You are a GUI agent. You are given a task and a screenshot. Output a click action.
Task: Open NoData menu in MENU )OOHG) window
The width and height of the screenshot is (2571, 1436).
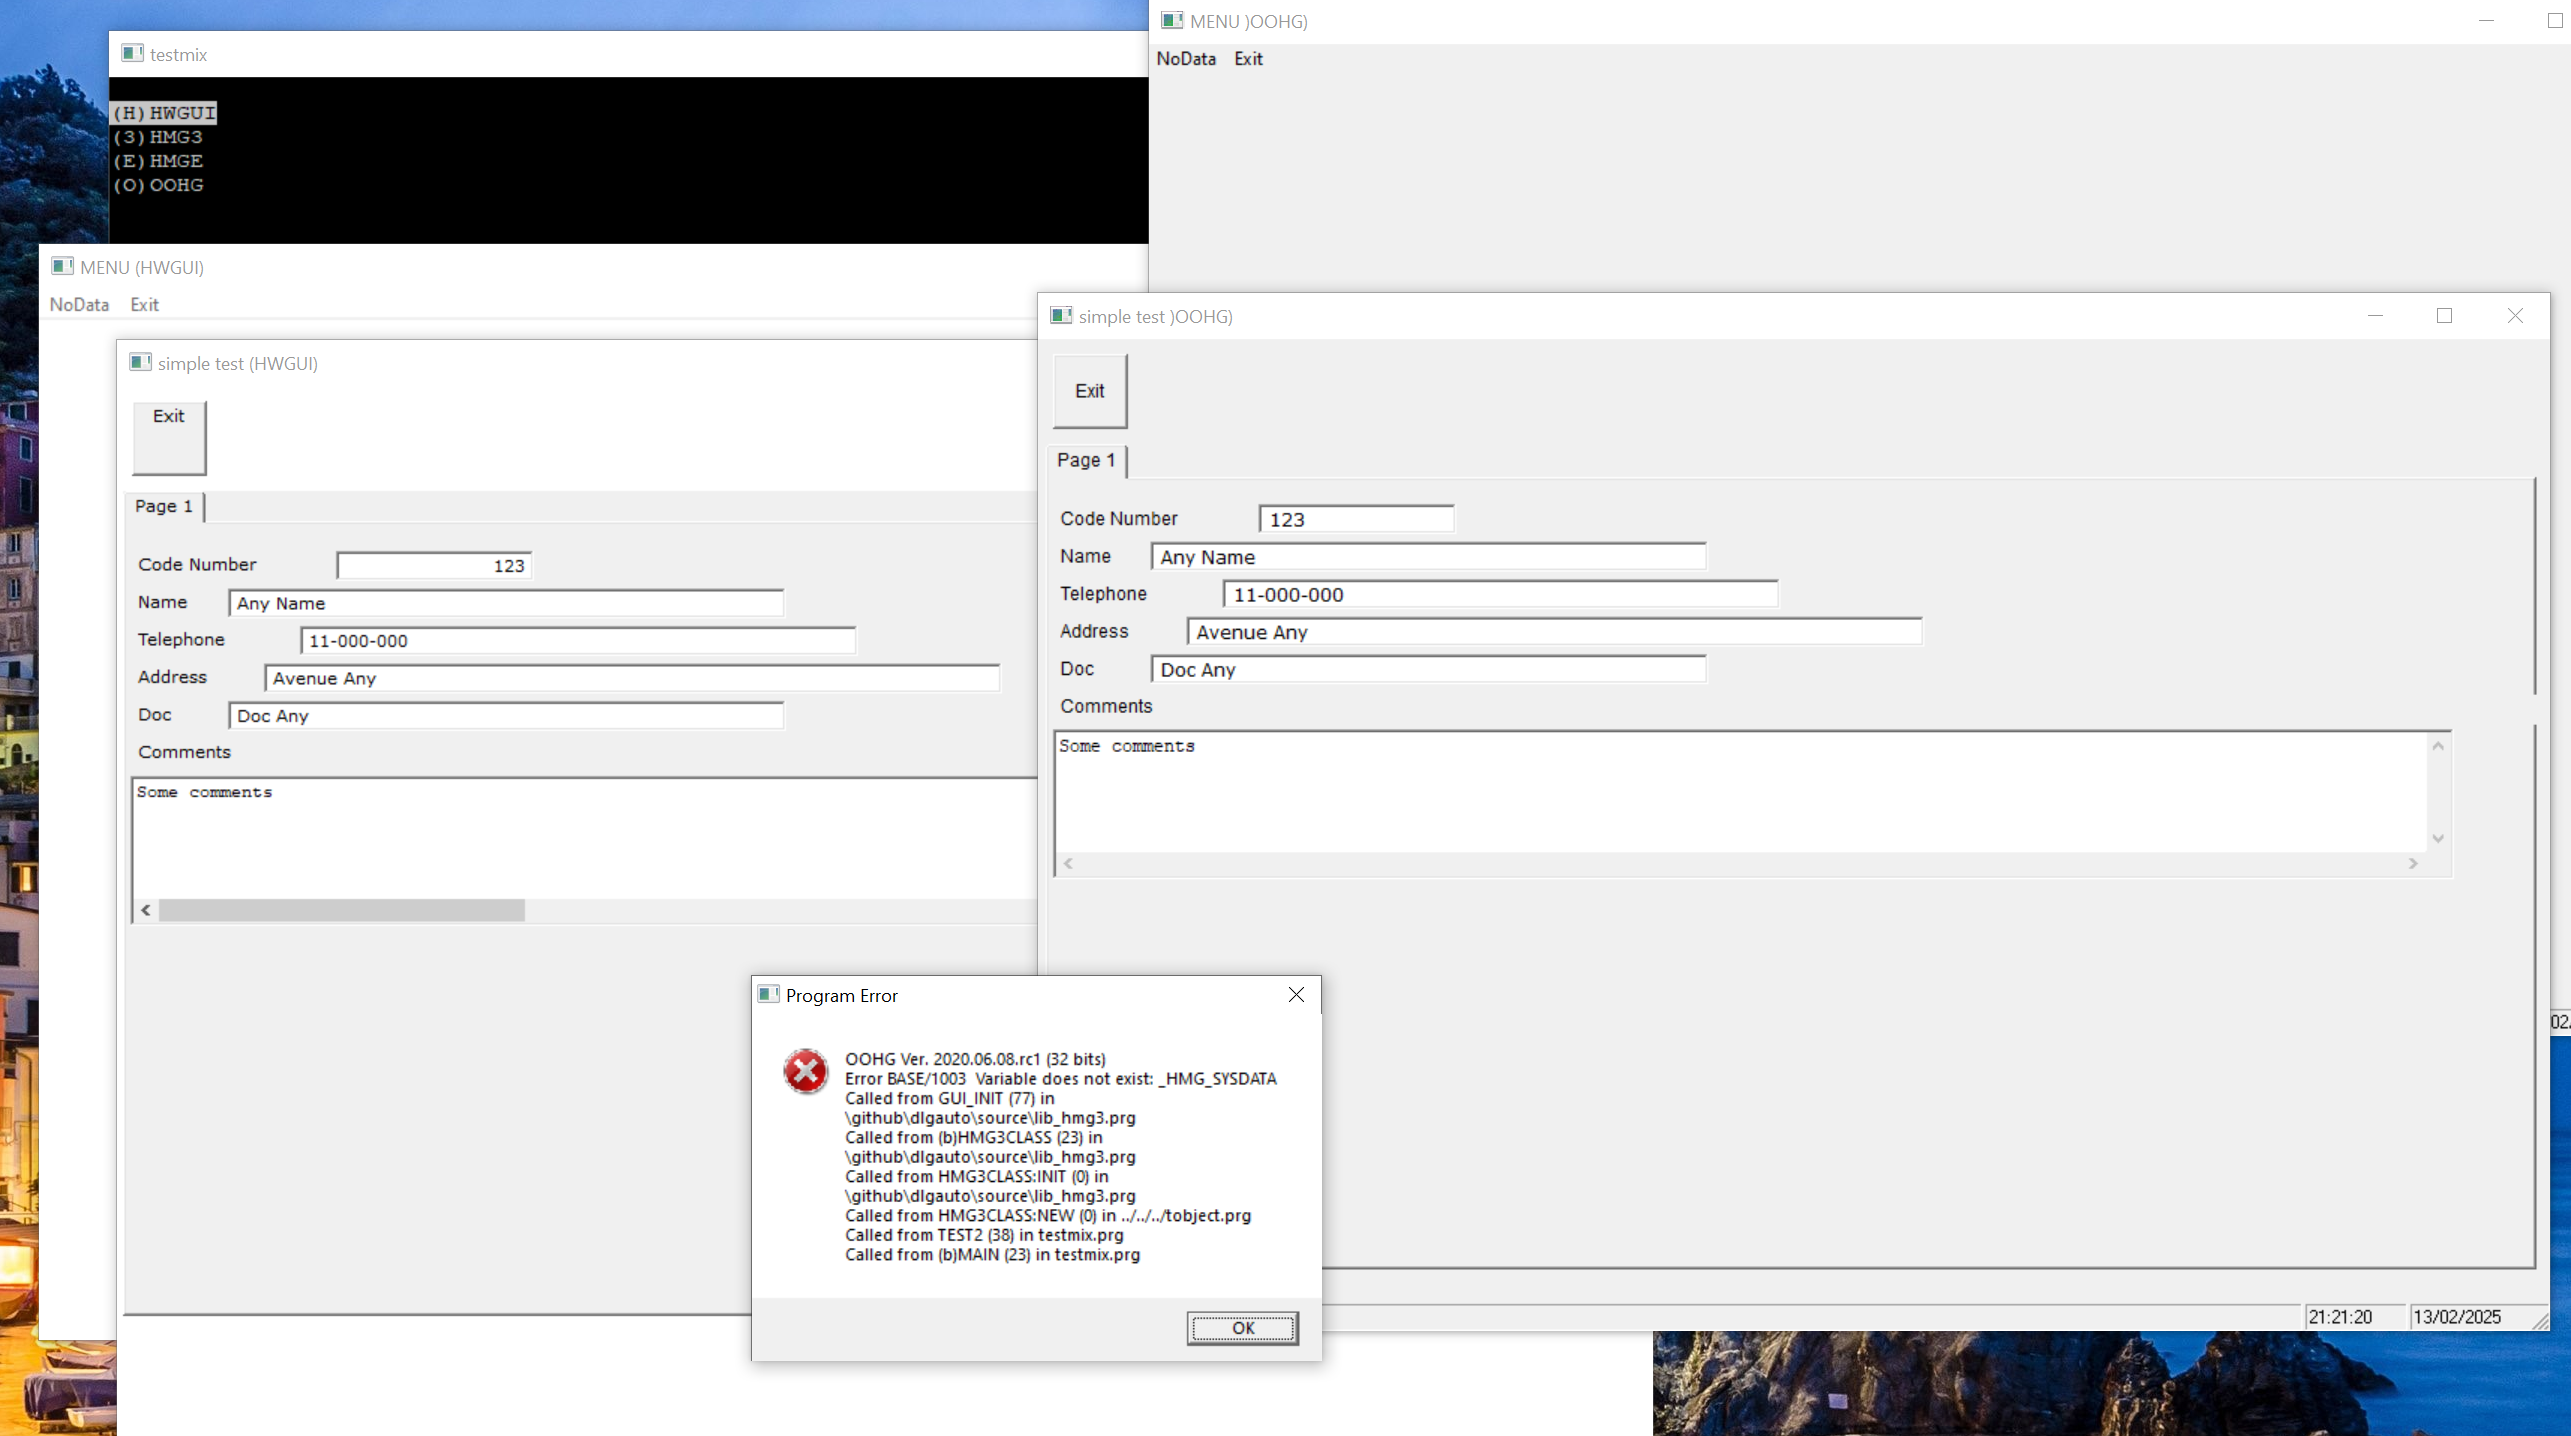point(1186,59)
